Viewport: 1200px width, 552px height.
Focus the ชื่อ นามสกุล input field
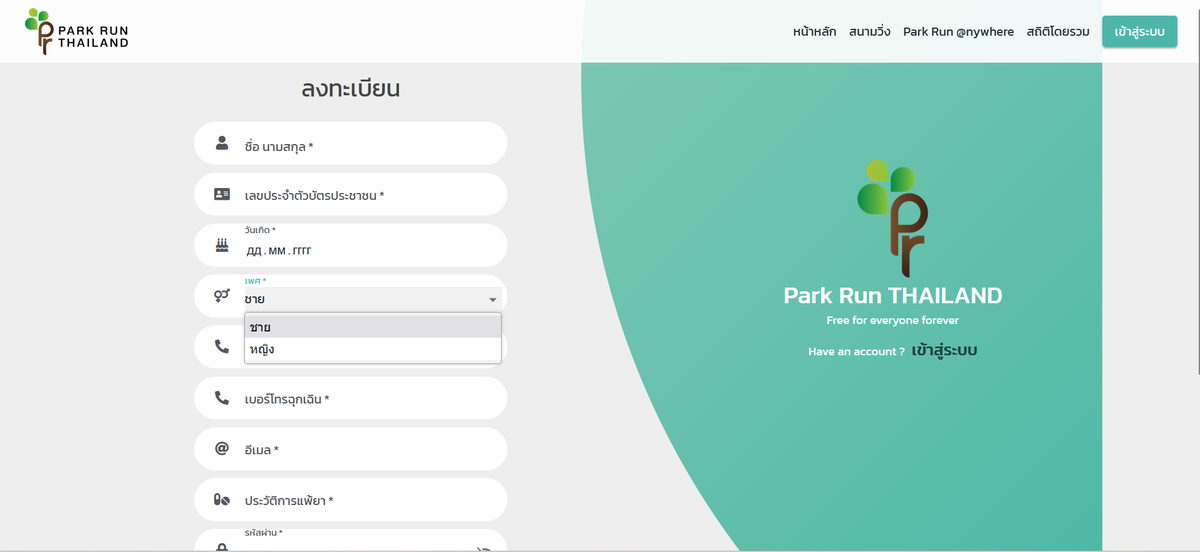click(351, 143)
